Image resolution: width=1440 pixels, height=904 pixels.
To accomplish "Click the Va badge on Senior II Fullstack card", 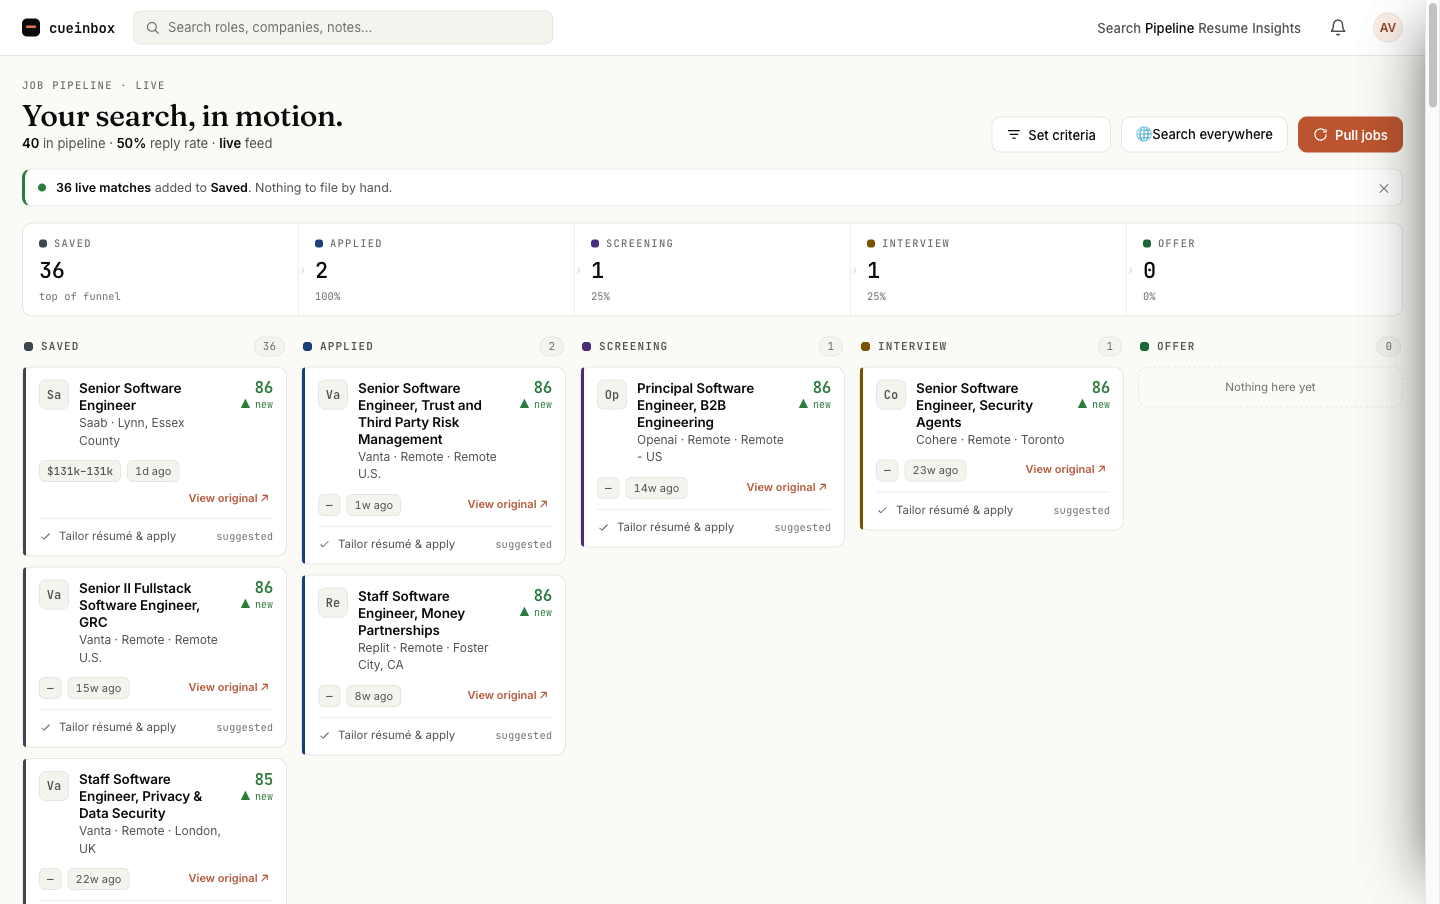I will pyautogui.click(x=54, y=595).
